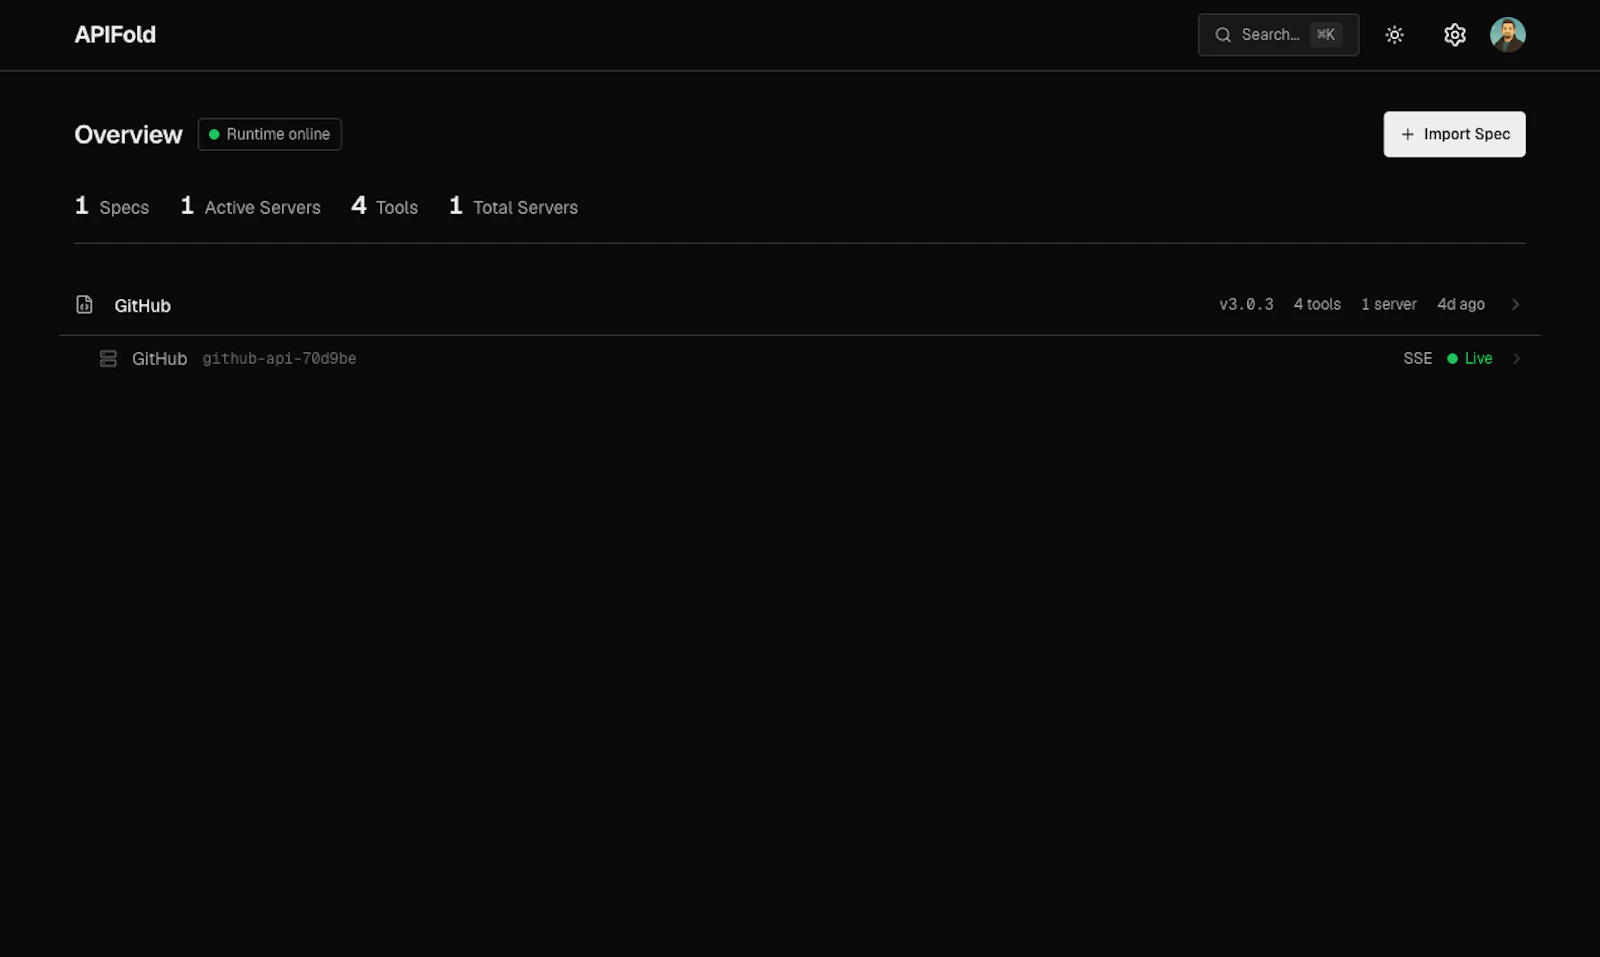Click the Active Servers stat counter
Image resolution: width=1600 pixels, height=957 pixels.
pyautogui.click(x=250, y=207)
